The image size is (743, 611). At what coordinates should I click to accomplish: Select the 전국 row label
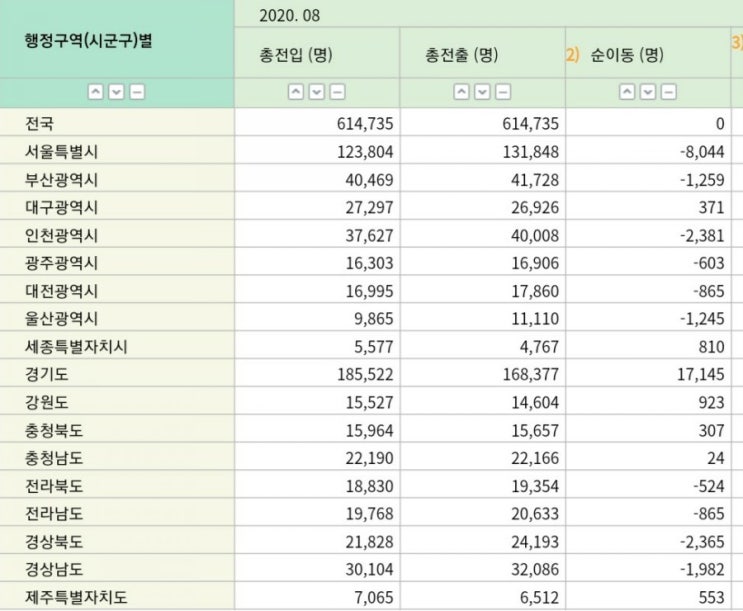(x=39, y=124)
